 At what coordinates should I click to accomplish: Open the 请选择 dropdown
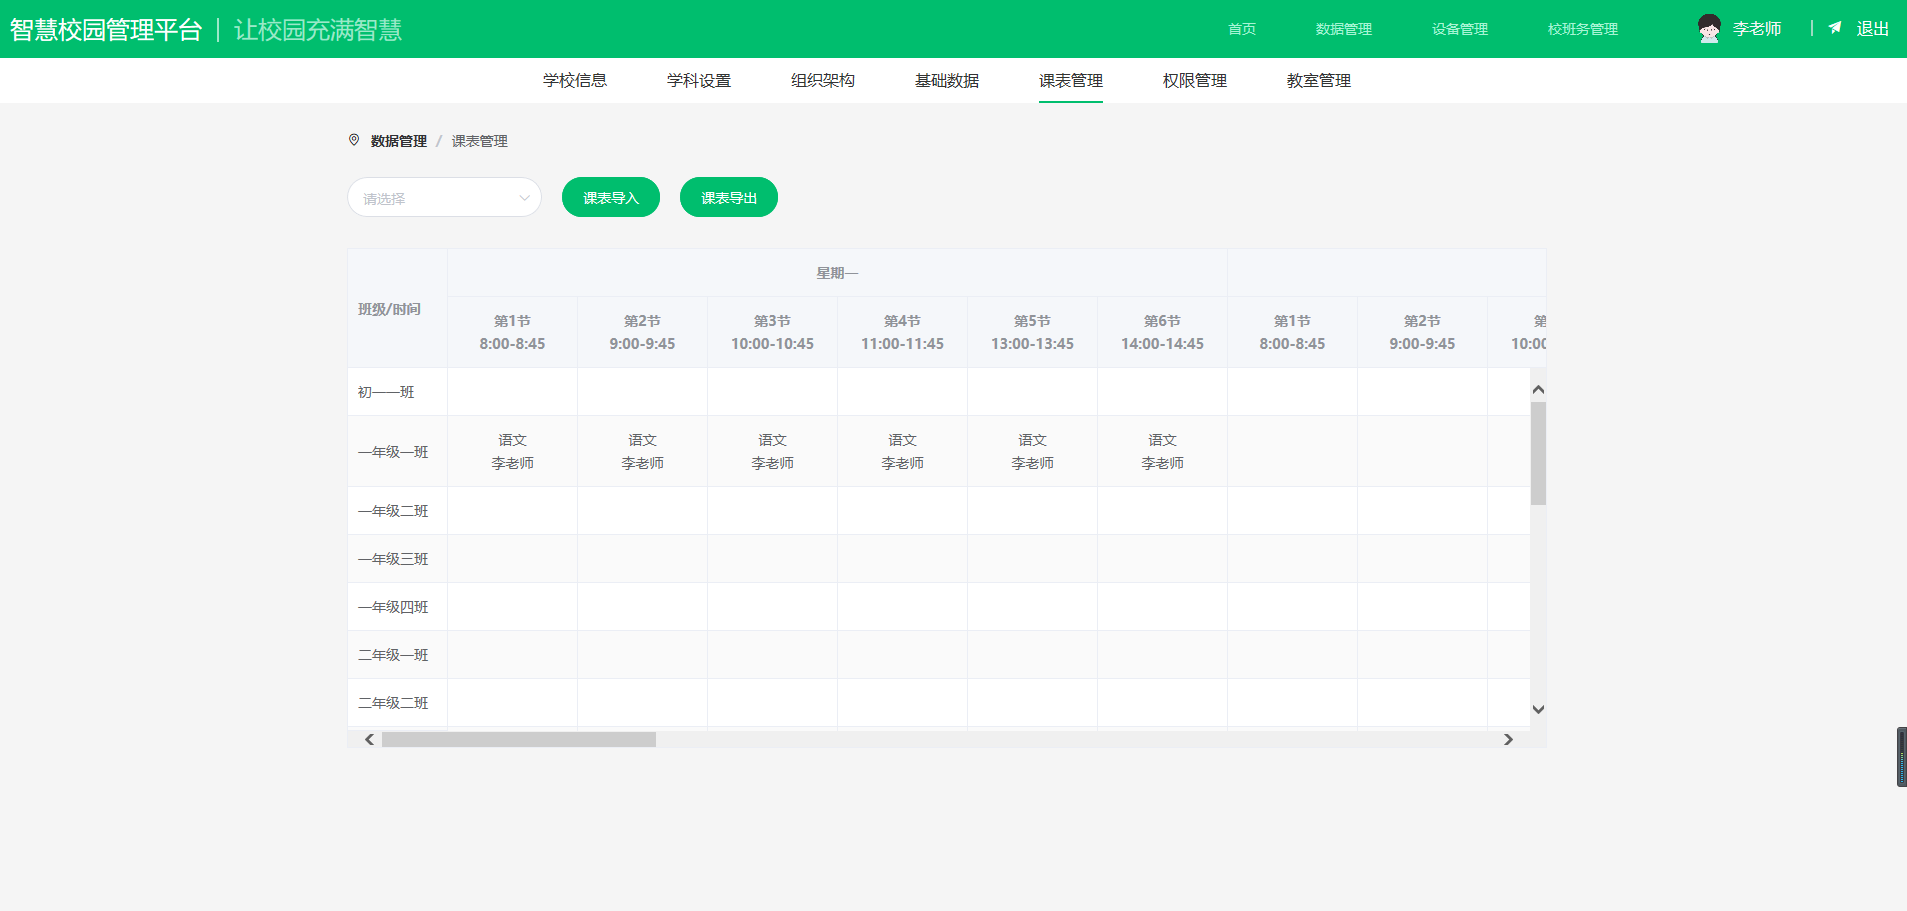[444, 198]
